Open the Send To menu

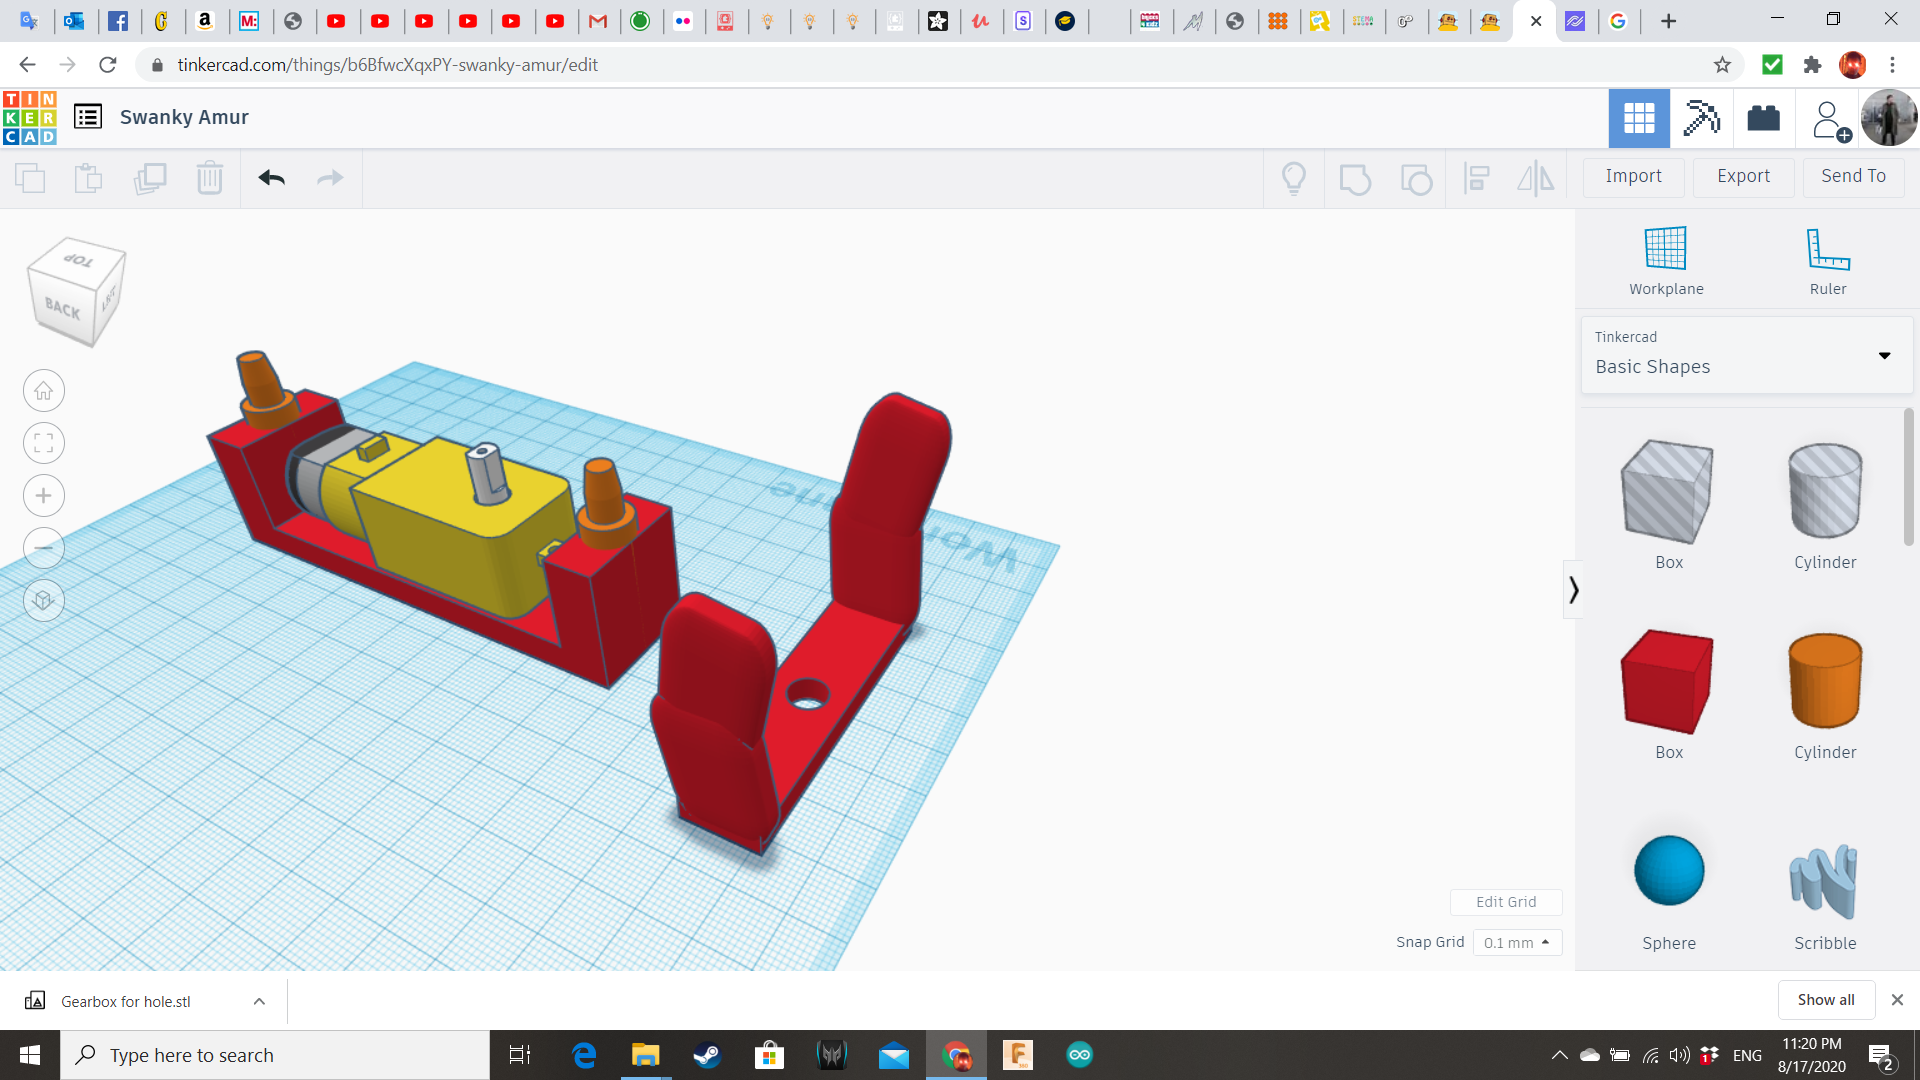click(x=1852, y=176)
